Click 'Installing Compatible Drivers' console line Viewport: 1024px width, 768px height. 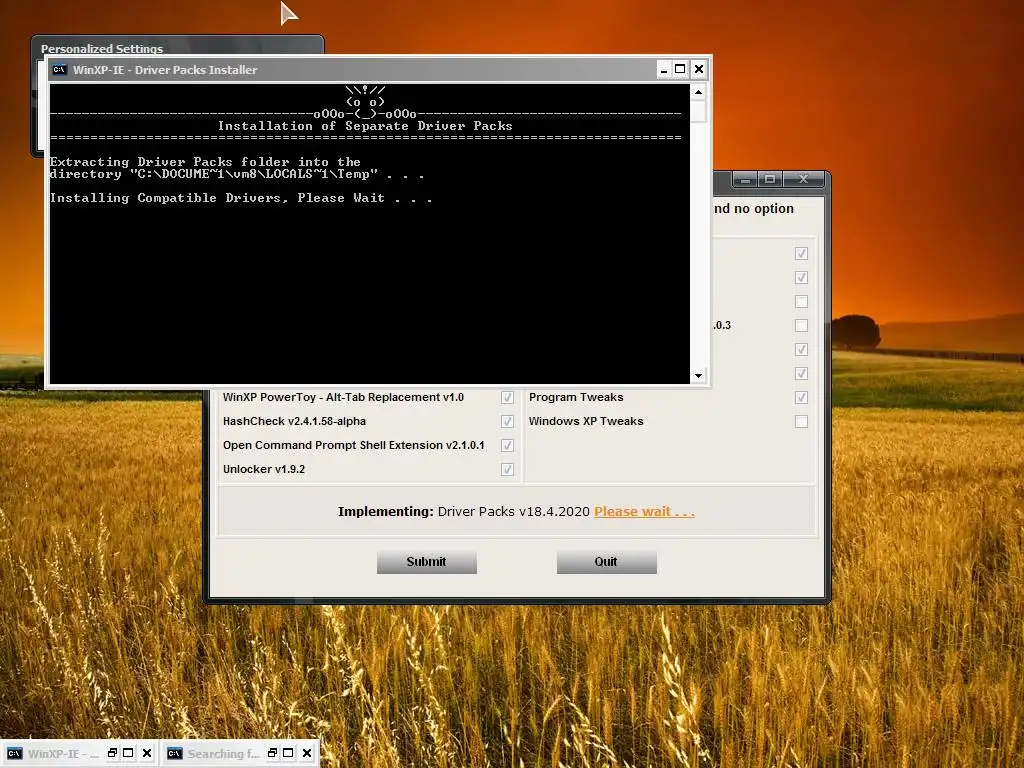[241, 198]
